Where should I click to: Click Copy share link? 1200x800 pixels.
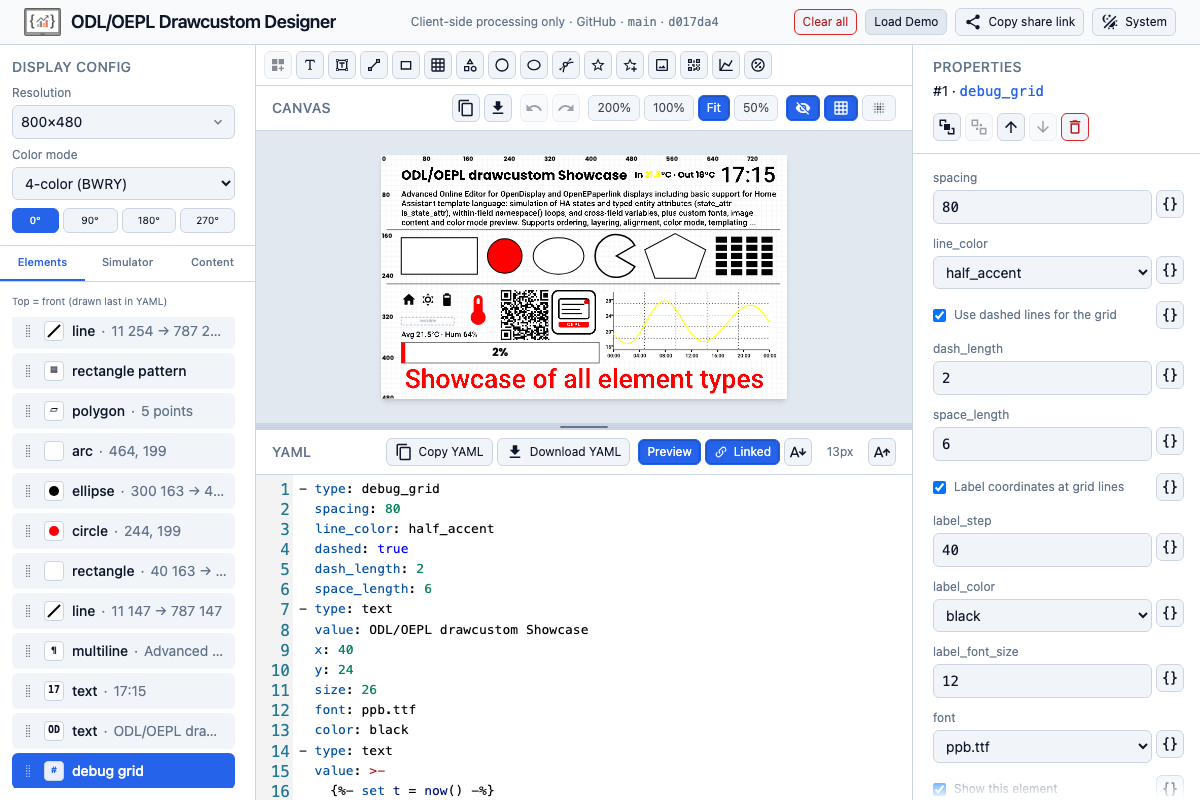coord(1019,22)
